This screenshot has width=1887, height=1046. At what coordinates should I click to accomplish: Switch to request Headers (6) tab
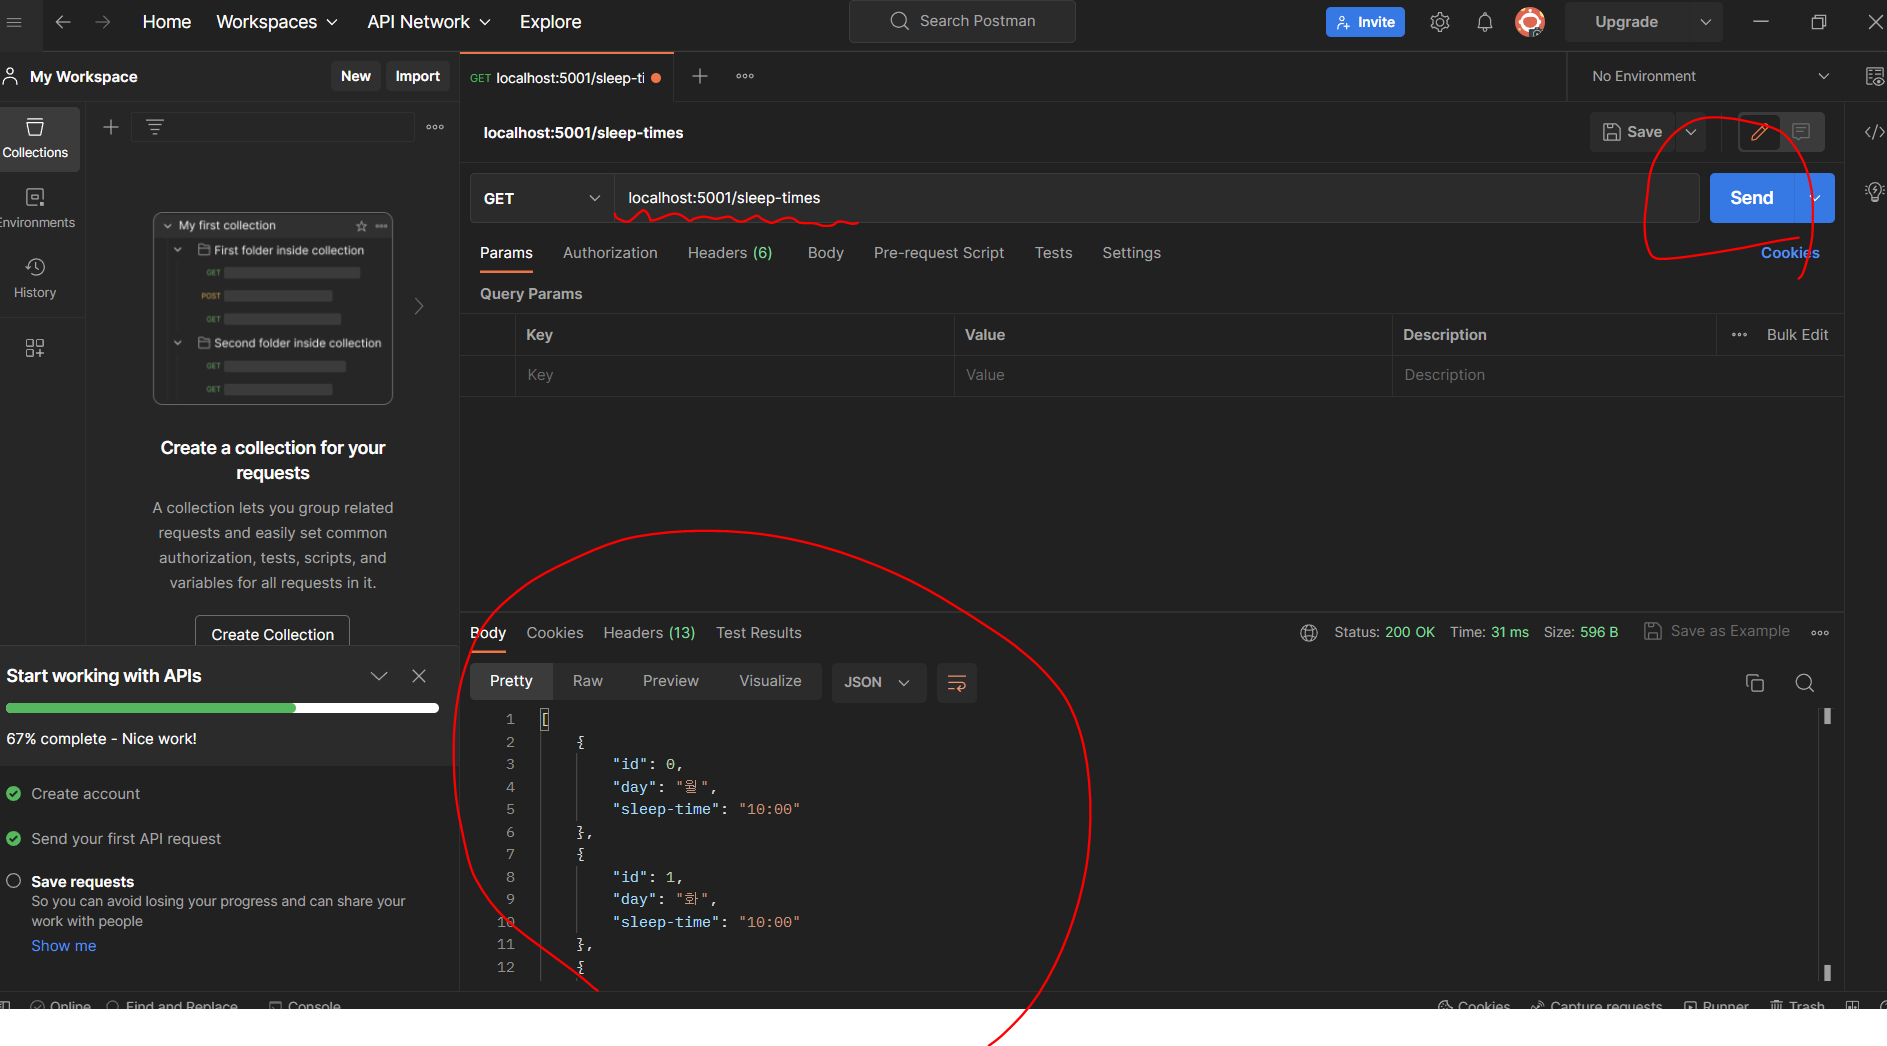[x=730, y=253]
